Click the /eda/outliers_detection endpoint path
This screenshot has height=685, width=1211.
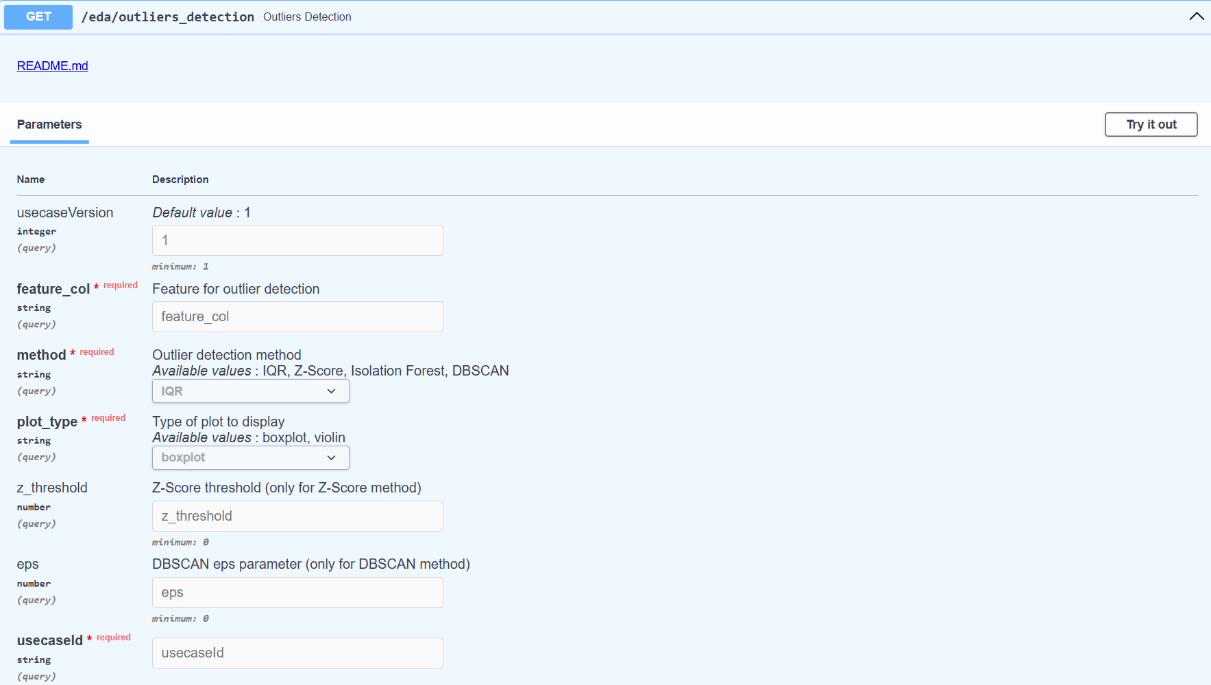[168, 17]
